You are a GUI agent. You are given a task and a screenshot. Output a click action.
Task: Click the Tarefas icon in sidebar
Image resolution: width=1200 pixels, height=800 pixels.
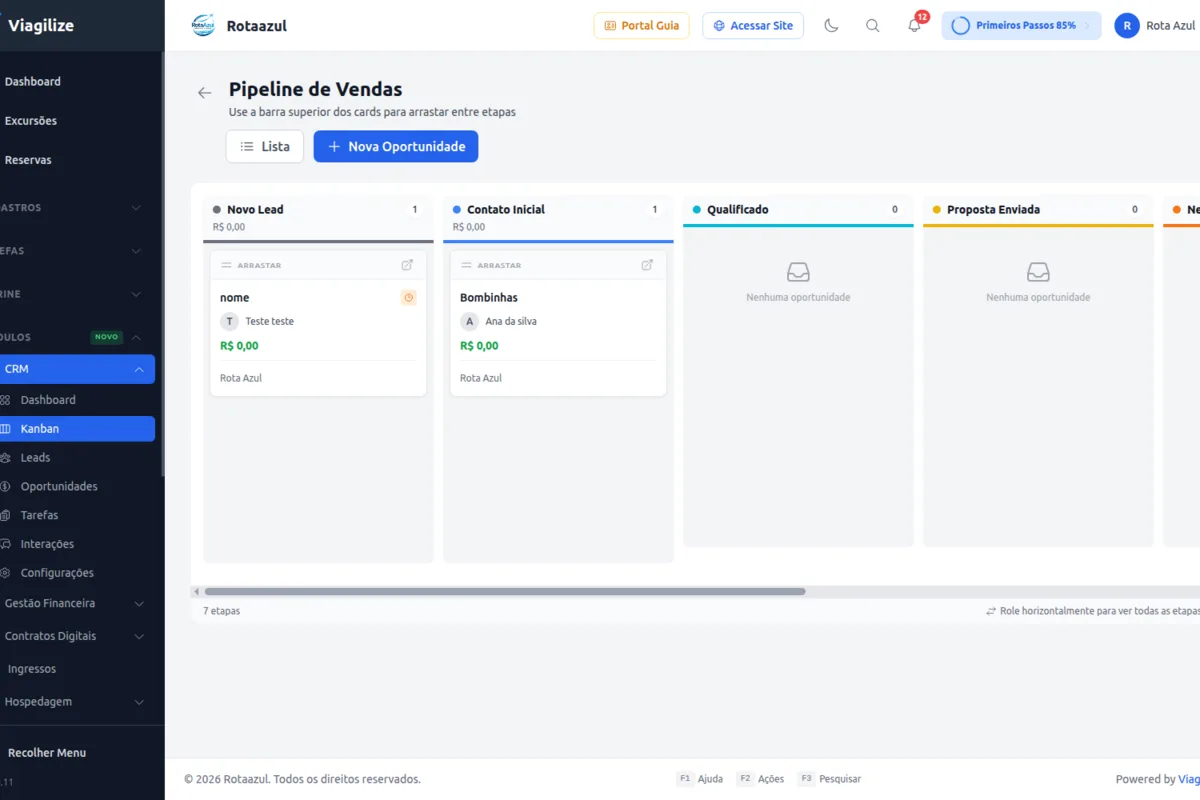point(6,516)
